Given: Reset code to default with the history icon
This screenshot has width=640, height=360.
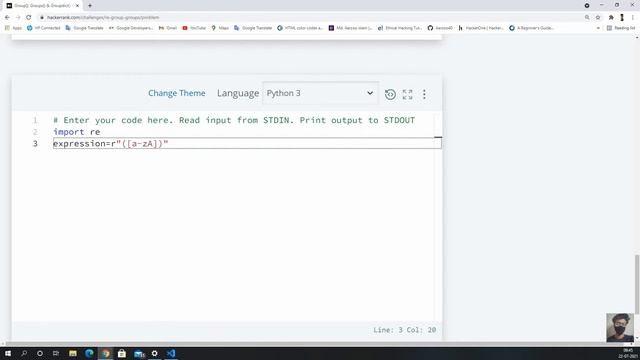Looking at the screenshot, I should point(390,94).
